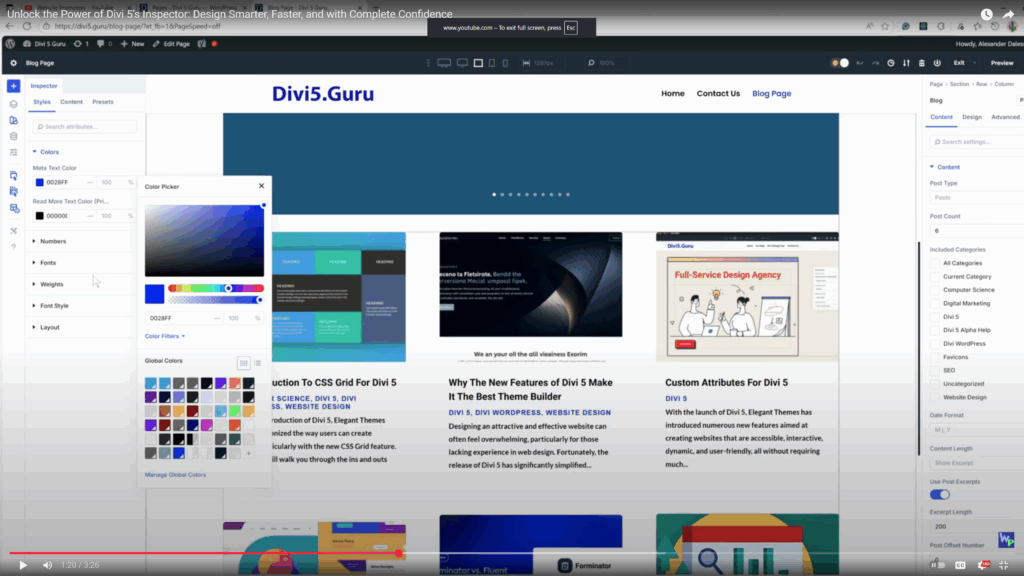Viewport: 1024px width, 576px height.
Task: Expand the Layout group
Action: (x=46, y=327)
